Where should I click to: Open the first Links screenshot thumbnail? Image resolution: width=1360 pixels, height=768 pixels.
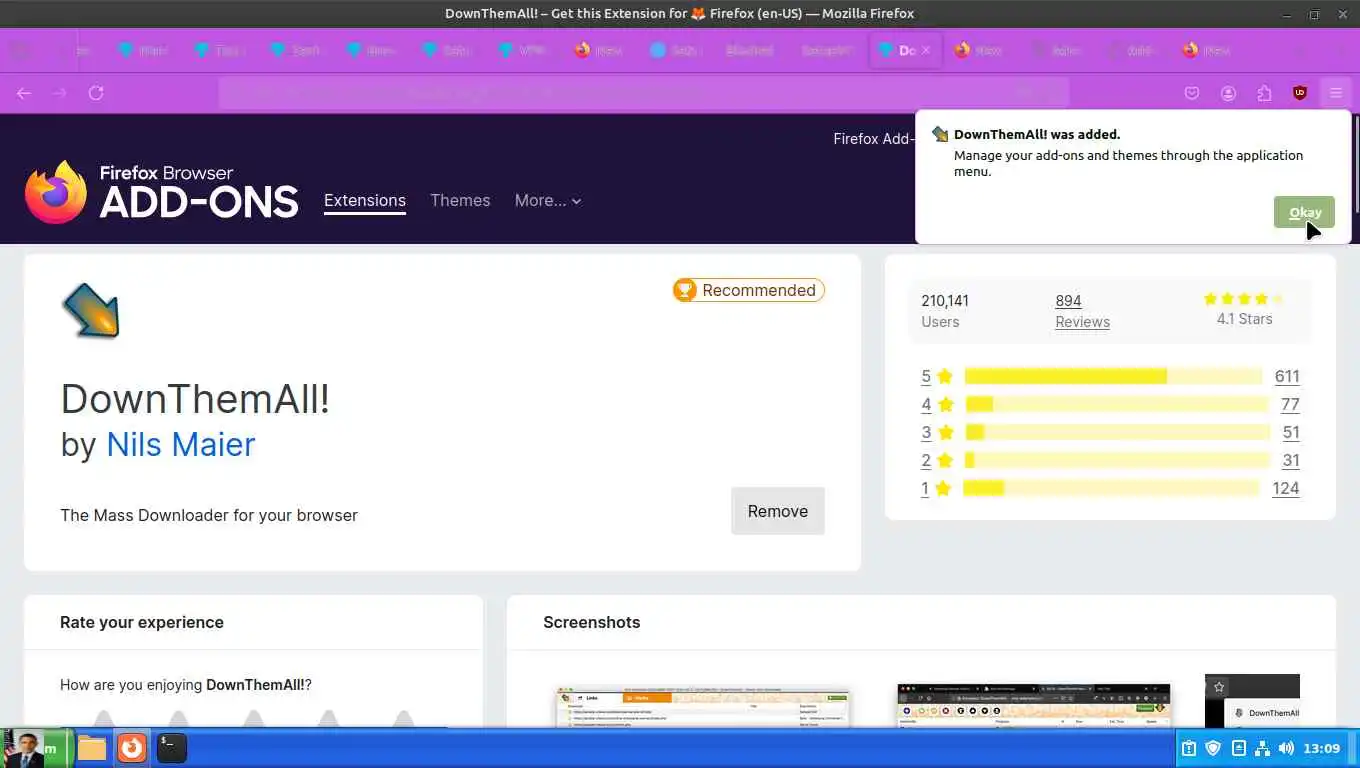(x=703, y=706)
